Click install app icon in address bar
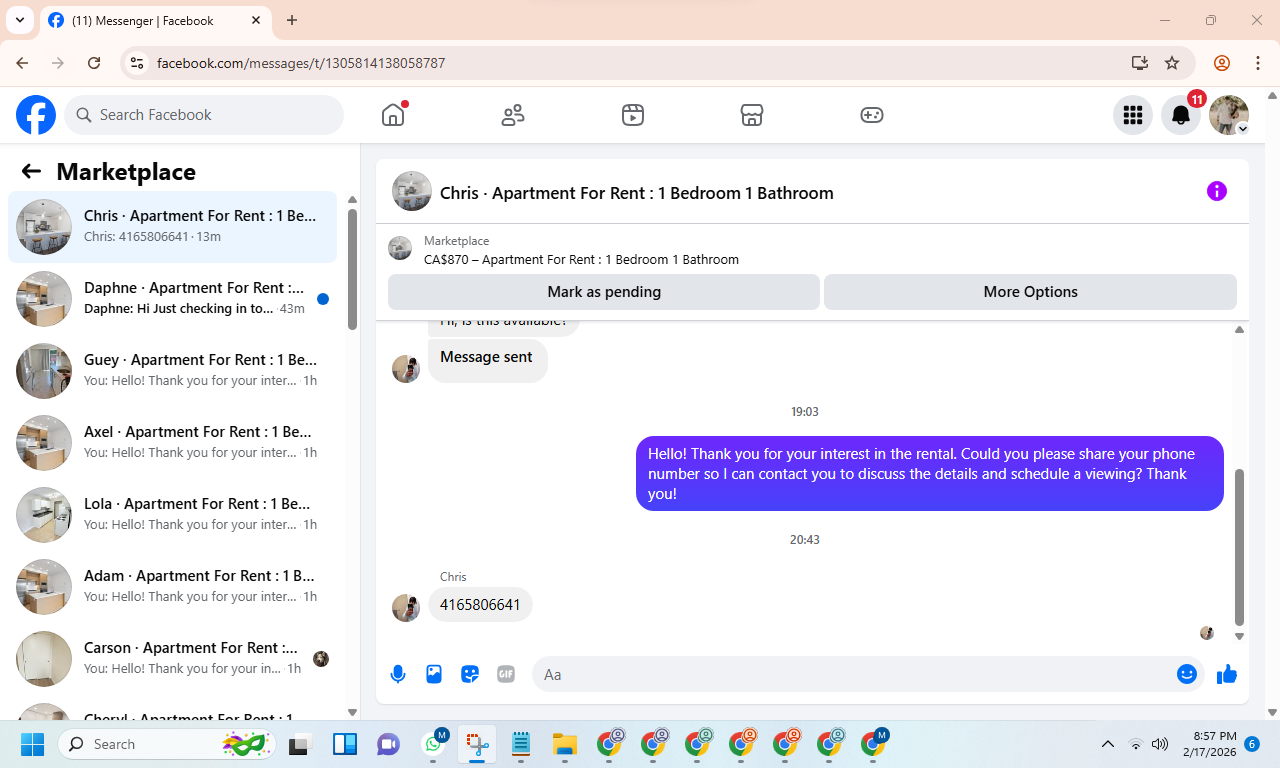1280x768 pixels. [x=1139, y=63]
